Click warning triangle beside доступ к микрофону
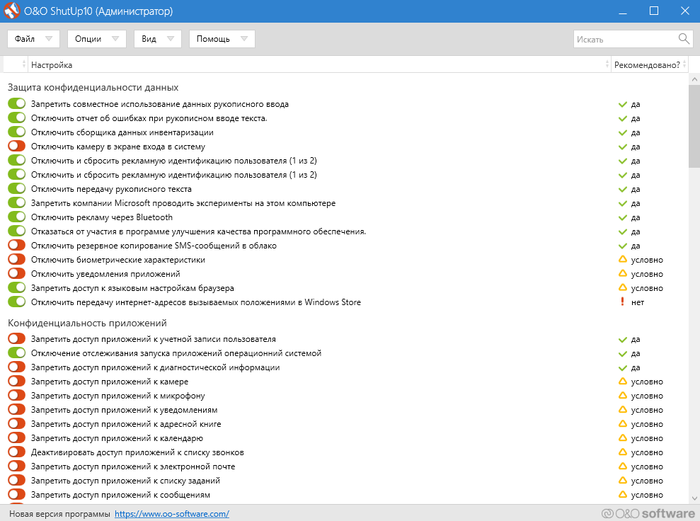Screen dimensions: 700x521 (x=622, y=396)
